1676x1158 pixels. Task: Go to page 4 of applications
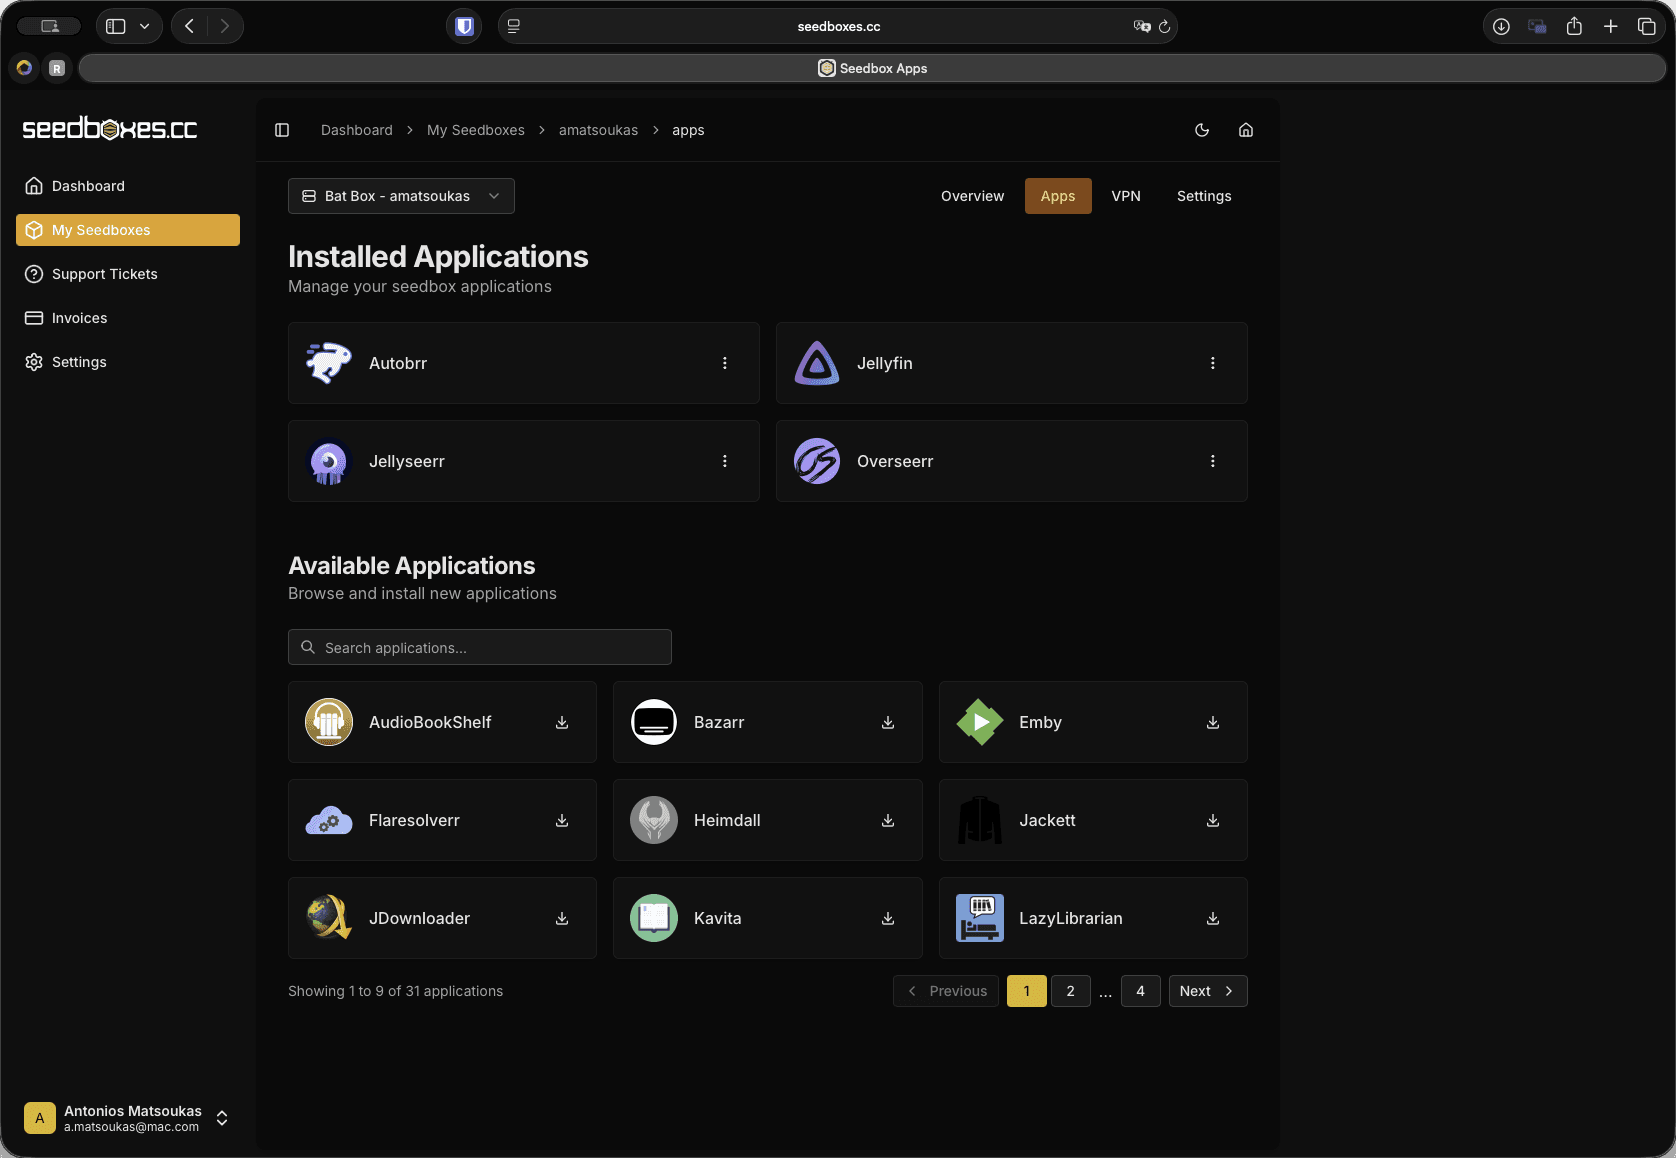pos(1141,991)
